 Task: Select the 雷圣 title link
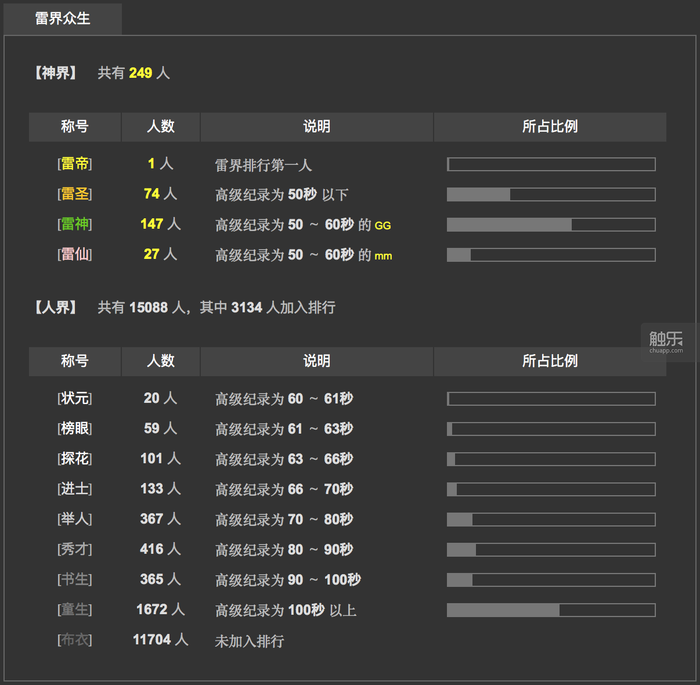tap(75, 194)
